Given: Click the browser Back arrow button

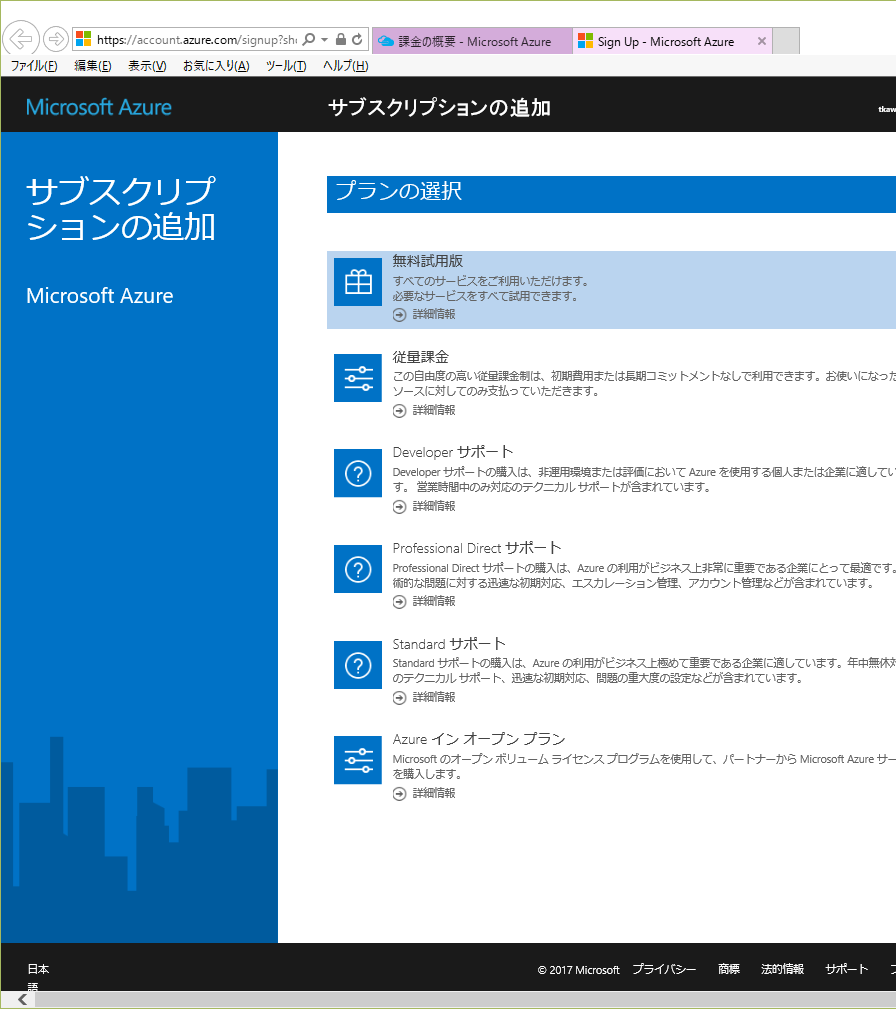Looking at the screenshot, I should point(21,39).
